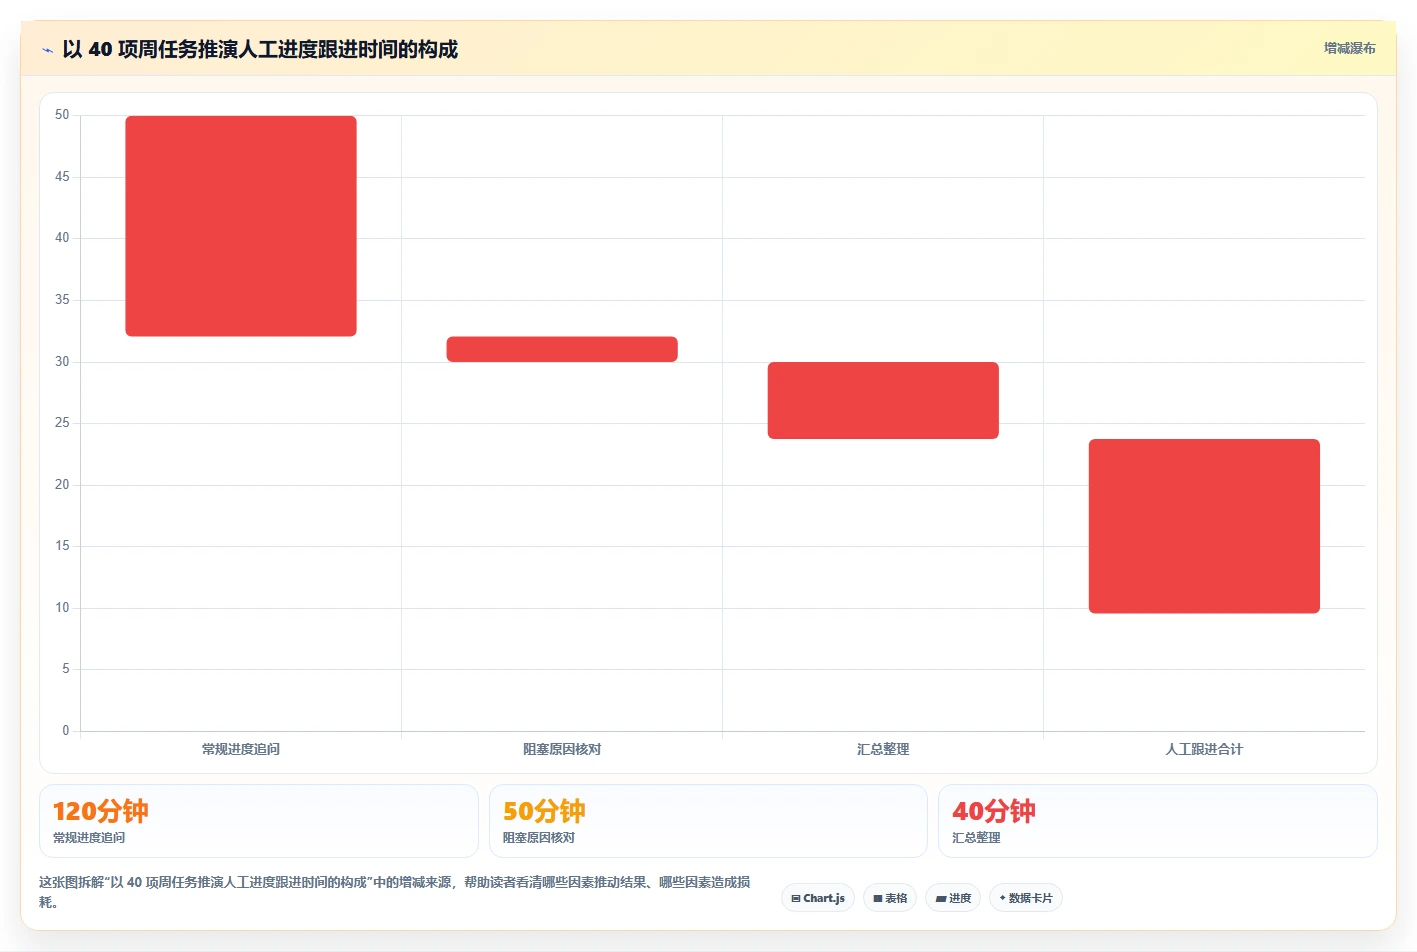Click the description paragraph starting 这张图拆解

395,892
